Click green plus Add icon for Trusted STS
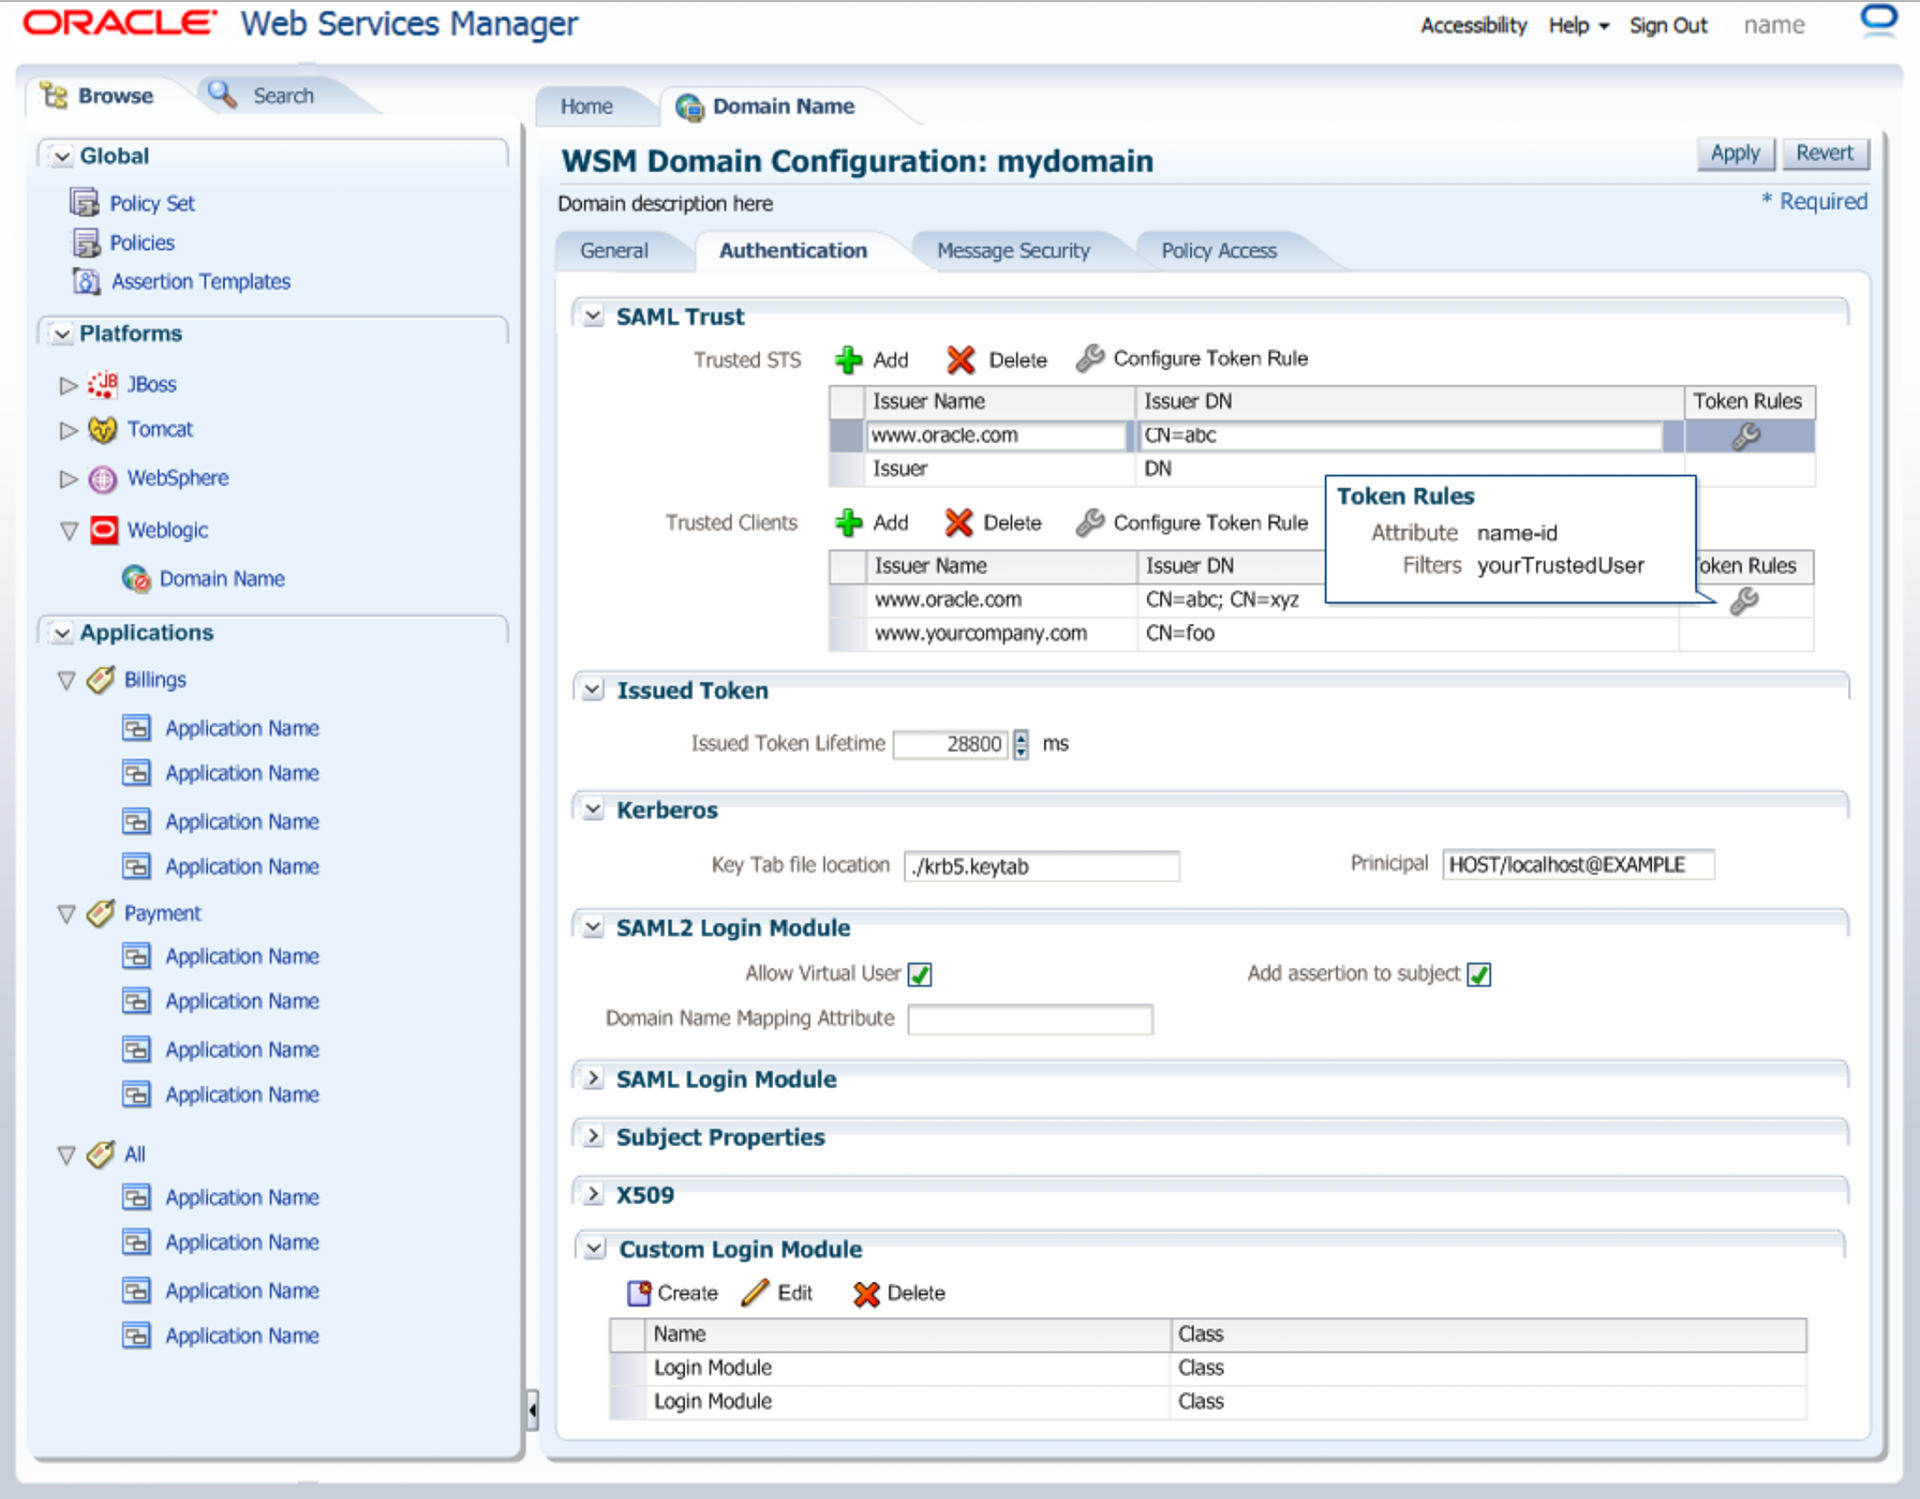Screen dimensions: 1920x1499 coord(849,360)
